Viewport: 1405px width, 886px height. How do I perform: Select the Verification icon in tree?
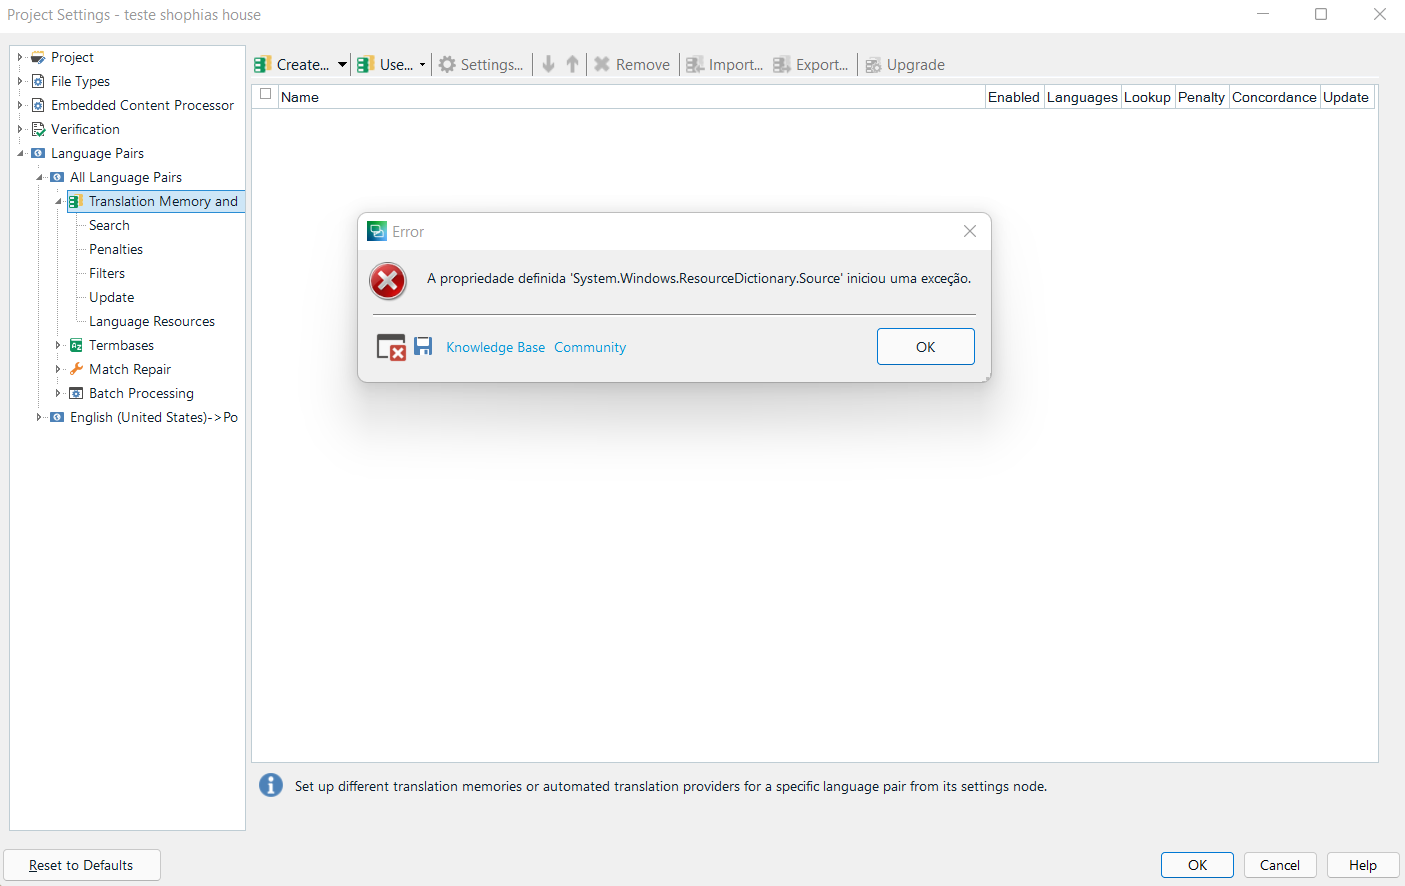tap(38, 129)
